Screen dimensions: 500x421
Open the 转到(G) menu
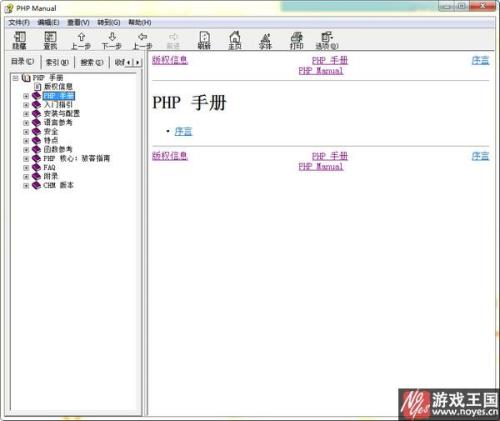tap(109, 23)
